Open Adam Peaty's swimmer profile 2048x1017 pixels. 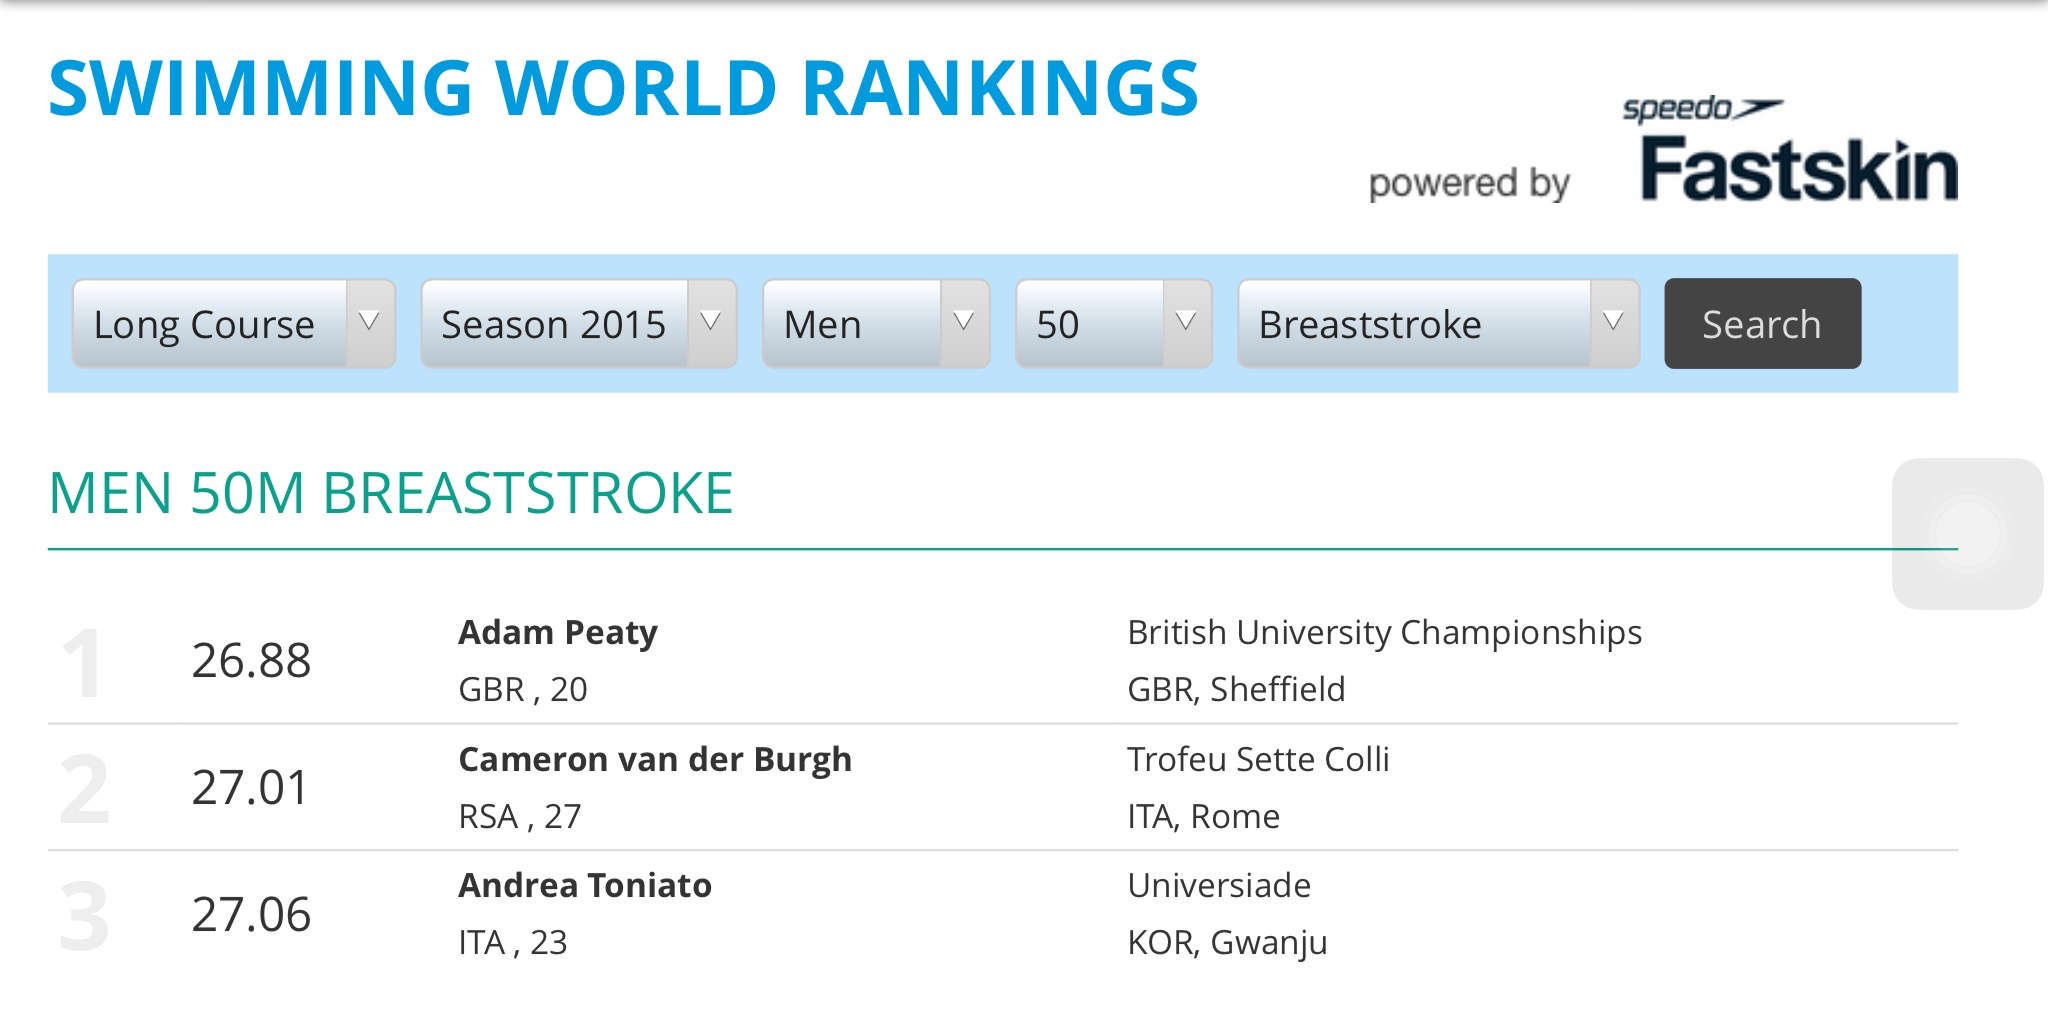tap(558, 633)
